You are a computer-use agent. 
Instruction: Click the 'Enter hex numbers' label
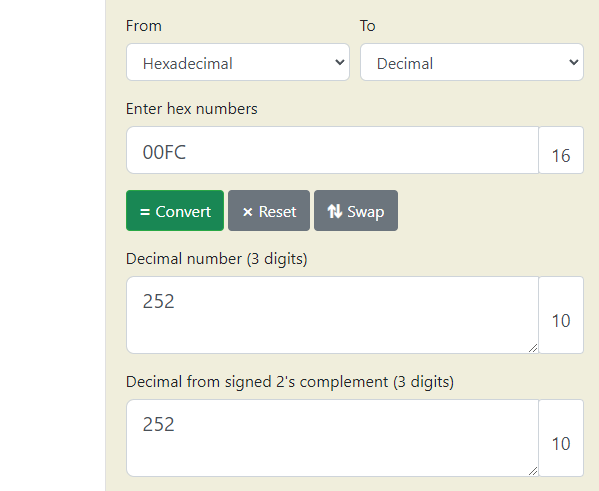[x=192, y=109]
